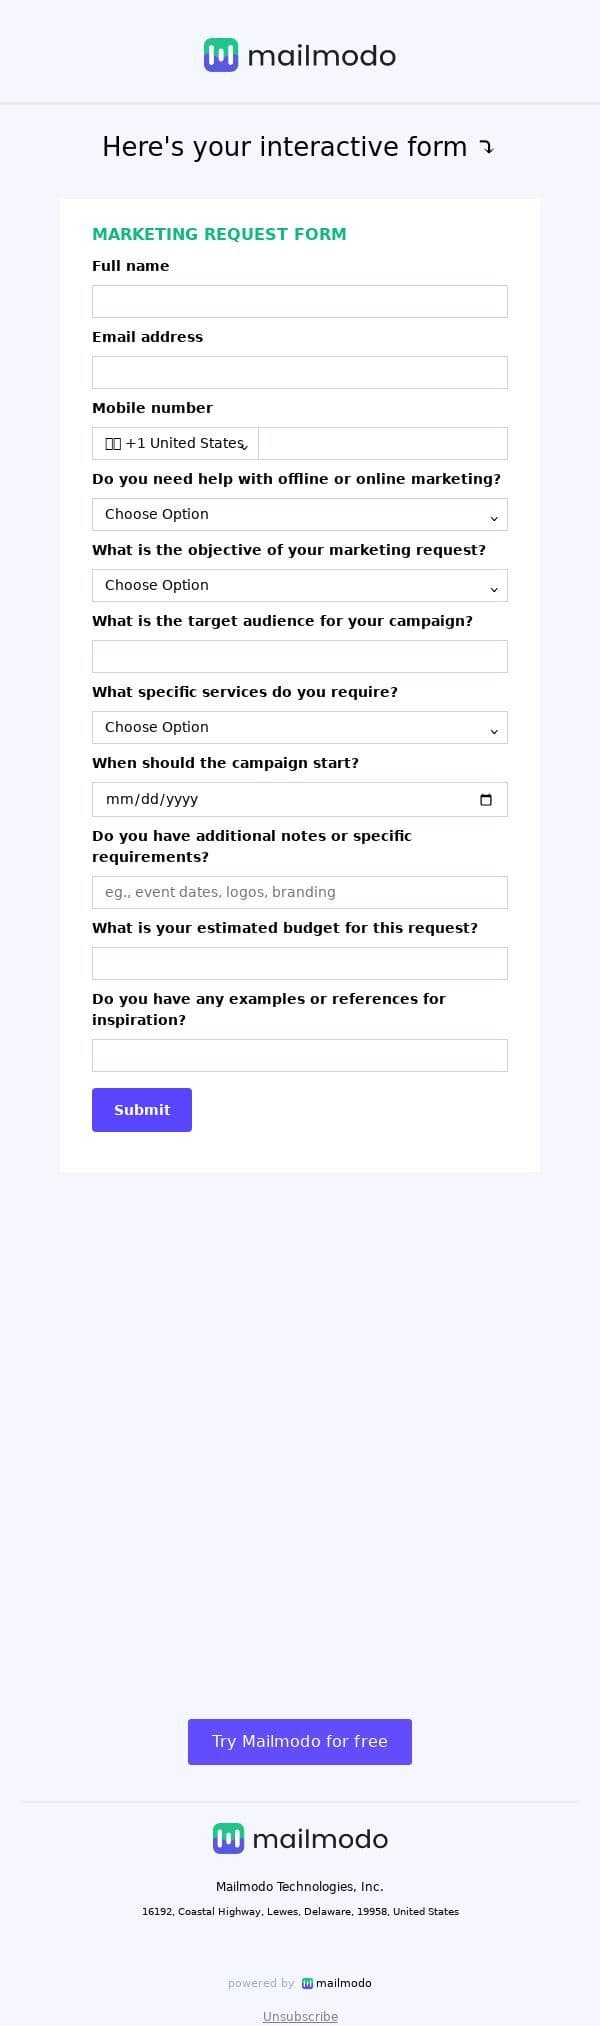Click the small Mailmodo 'powered by' logo
600x2026 pixels.
pyautogui.click(x=337, y=1983)
